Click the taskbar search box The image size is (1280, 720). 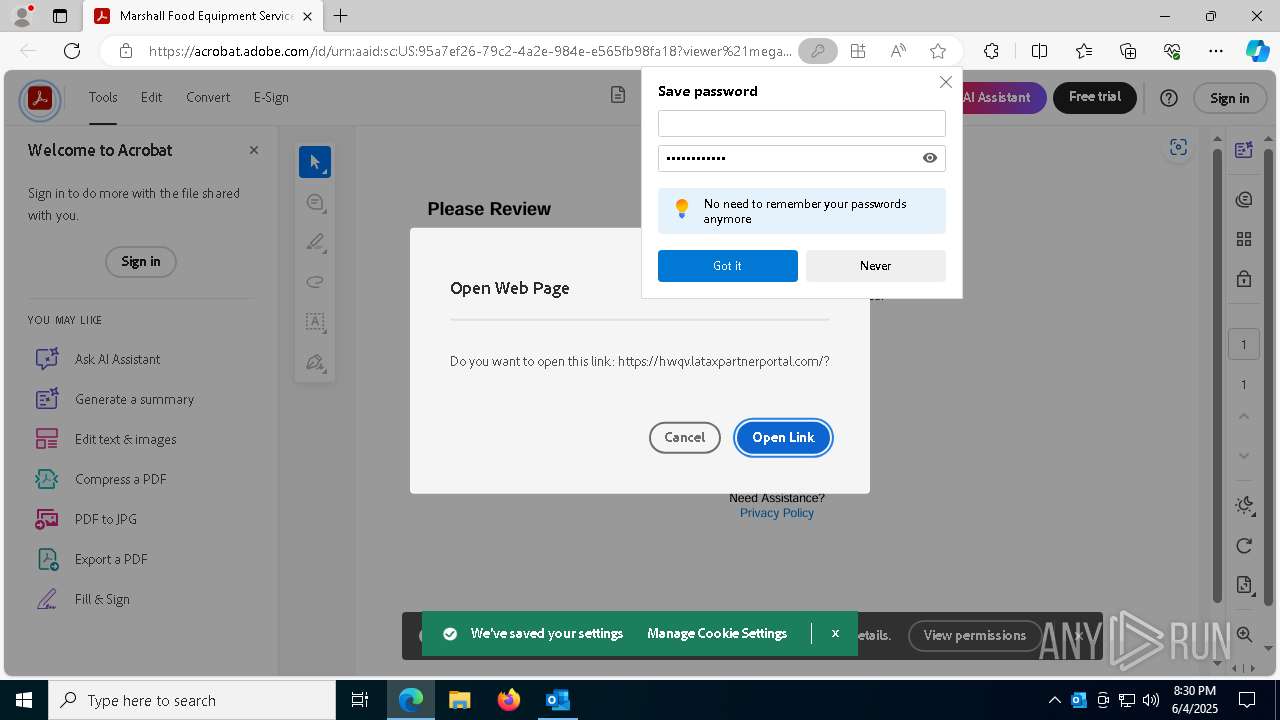pyautogui.click(x=192, y=700)
